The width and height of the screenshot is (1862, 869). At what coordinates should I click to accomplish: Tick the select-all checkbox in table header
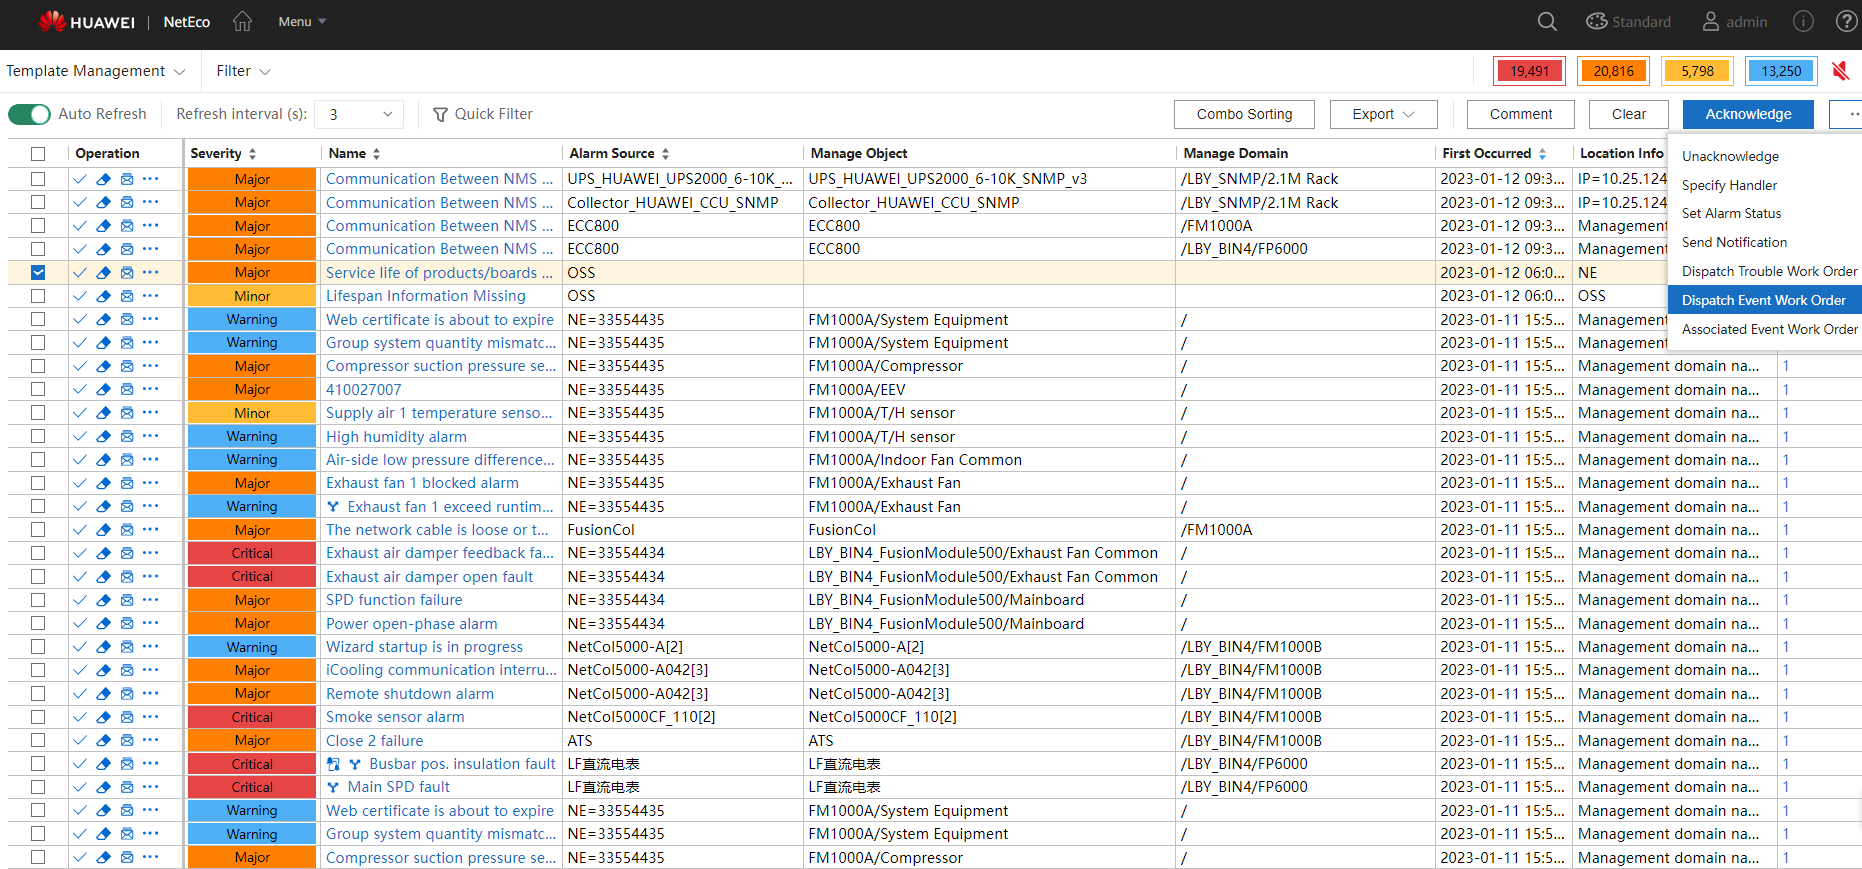(38, 154)
